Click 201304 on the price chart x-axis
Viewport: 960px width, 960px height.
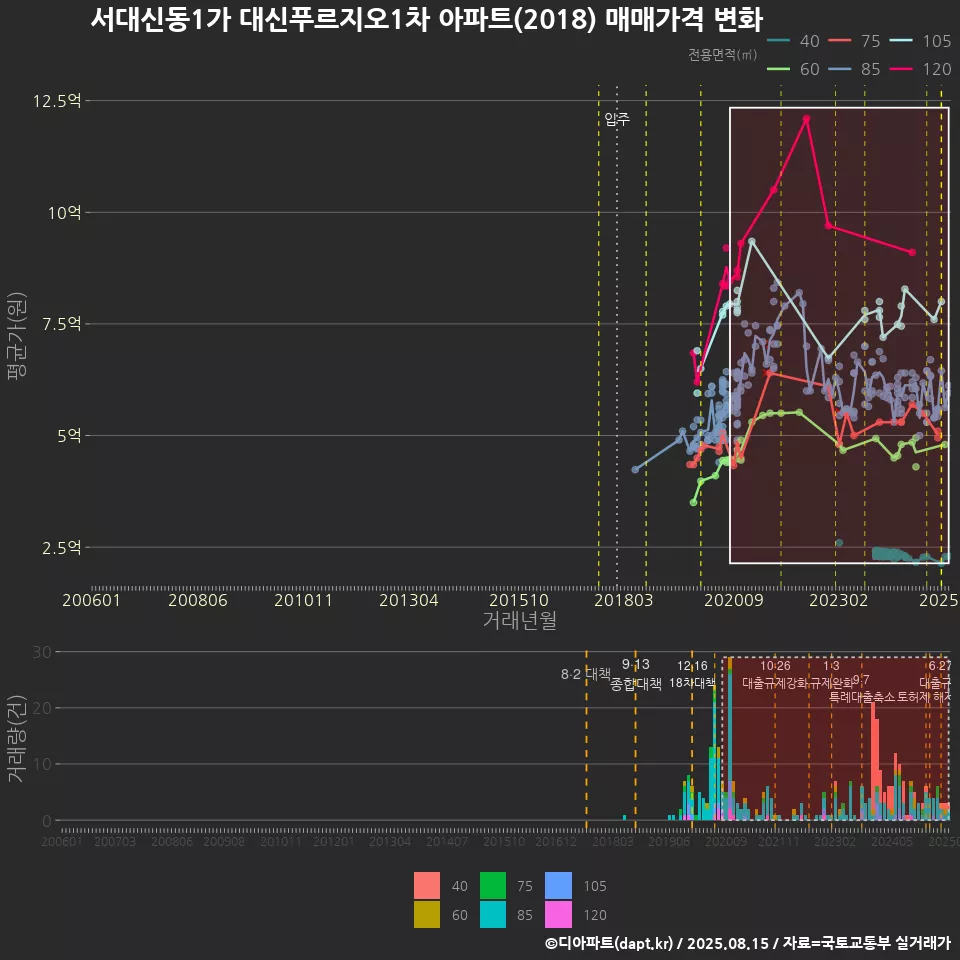[x=408, y=600]
